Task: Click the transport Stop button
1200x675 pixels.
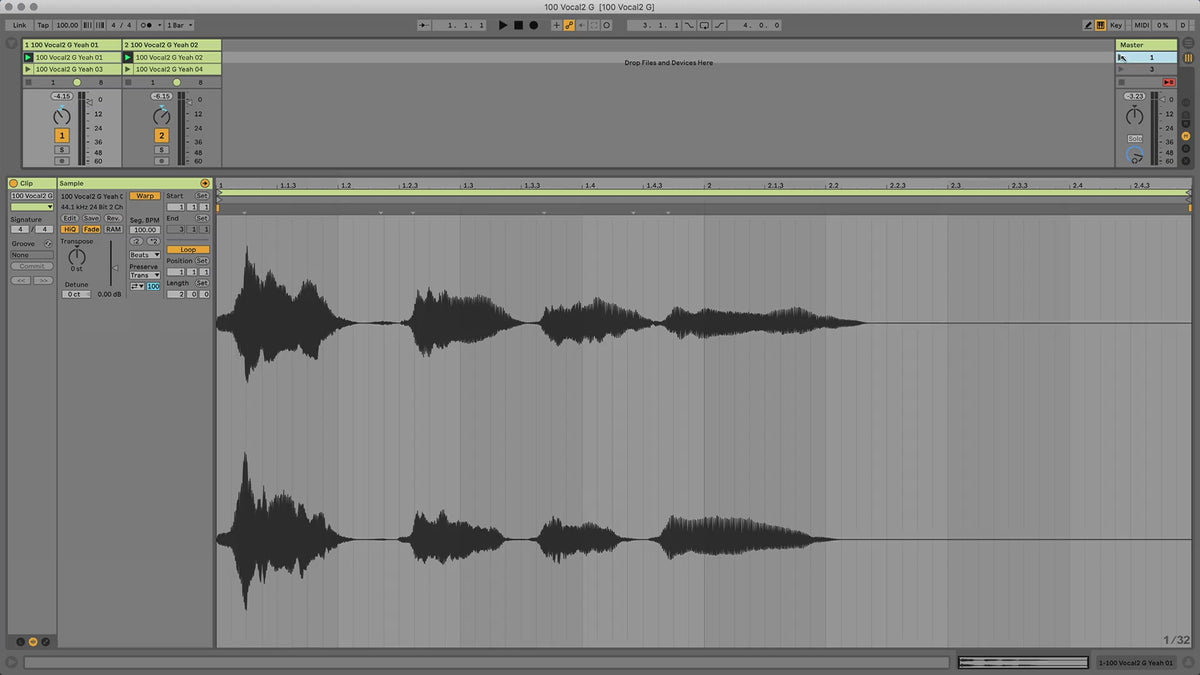Action: click(x=518, y=25)
